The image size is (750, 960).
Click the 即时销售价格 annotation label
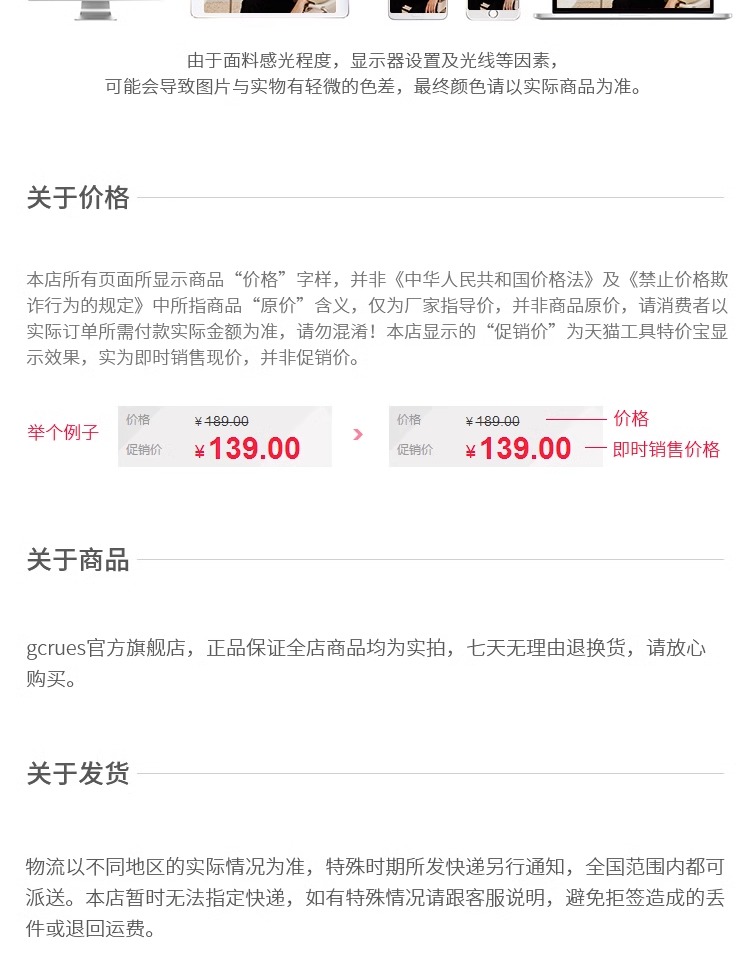point(666,449)
